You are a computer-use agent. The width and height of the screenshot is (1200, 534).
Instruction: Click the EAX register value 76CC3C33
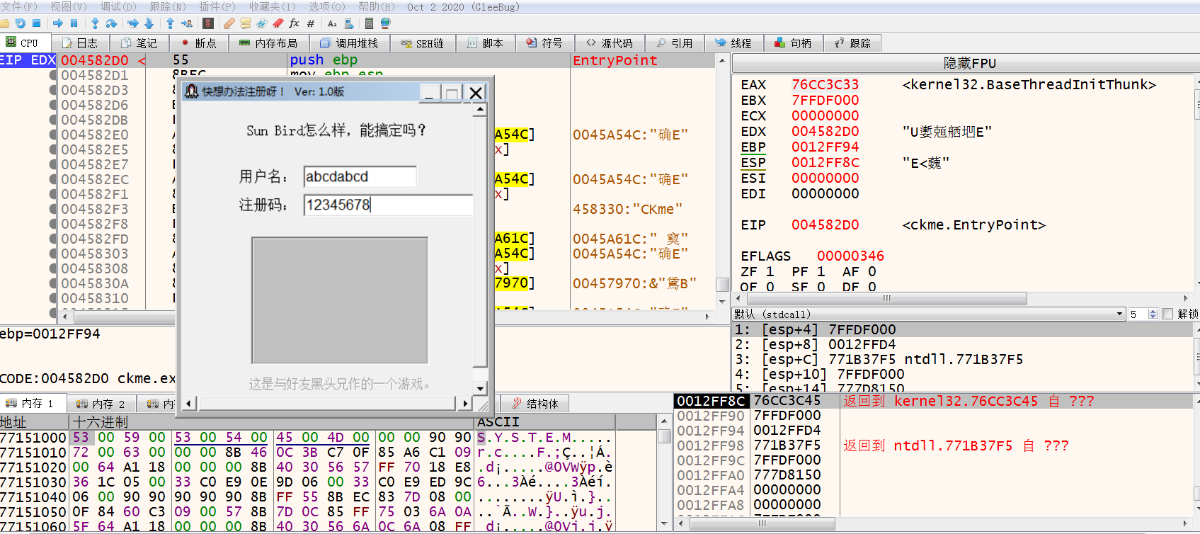[x=825, y=85]
